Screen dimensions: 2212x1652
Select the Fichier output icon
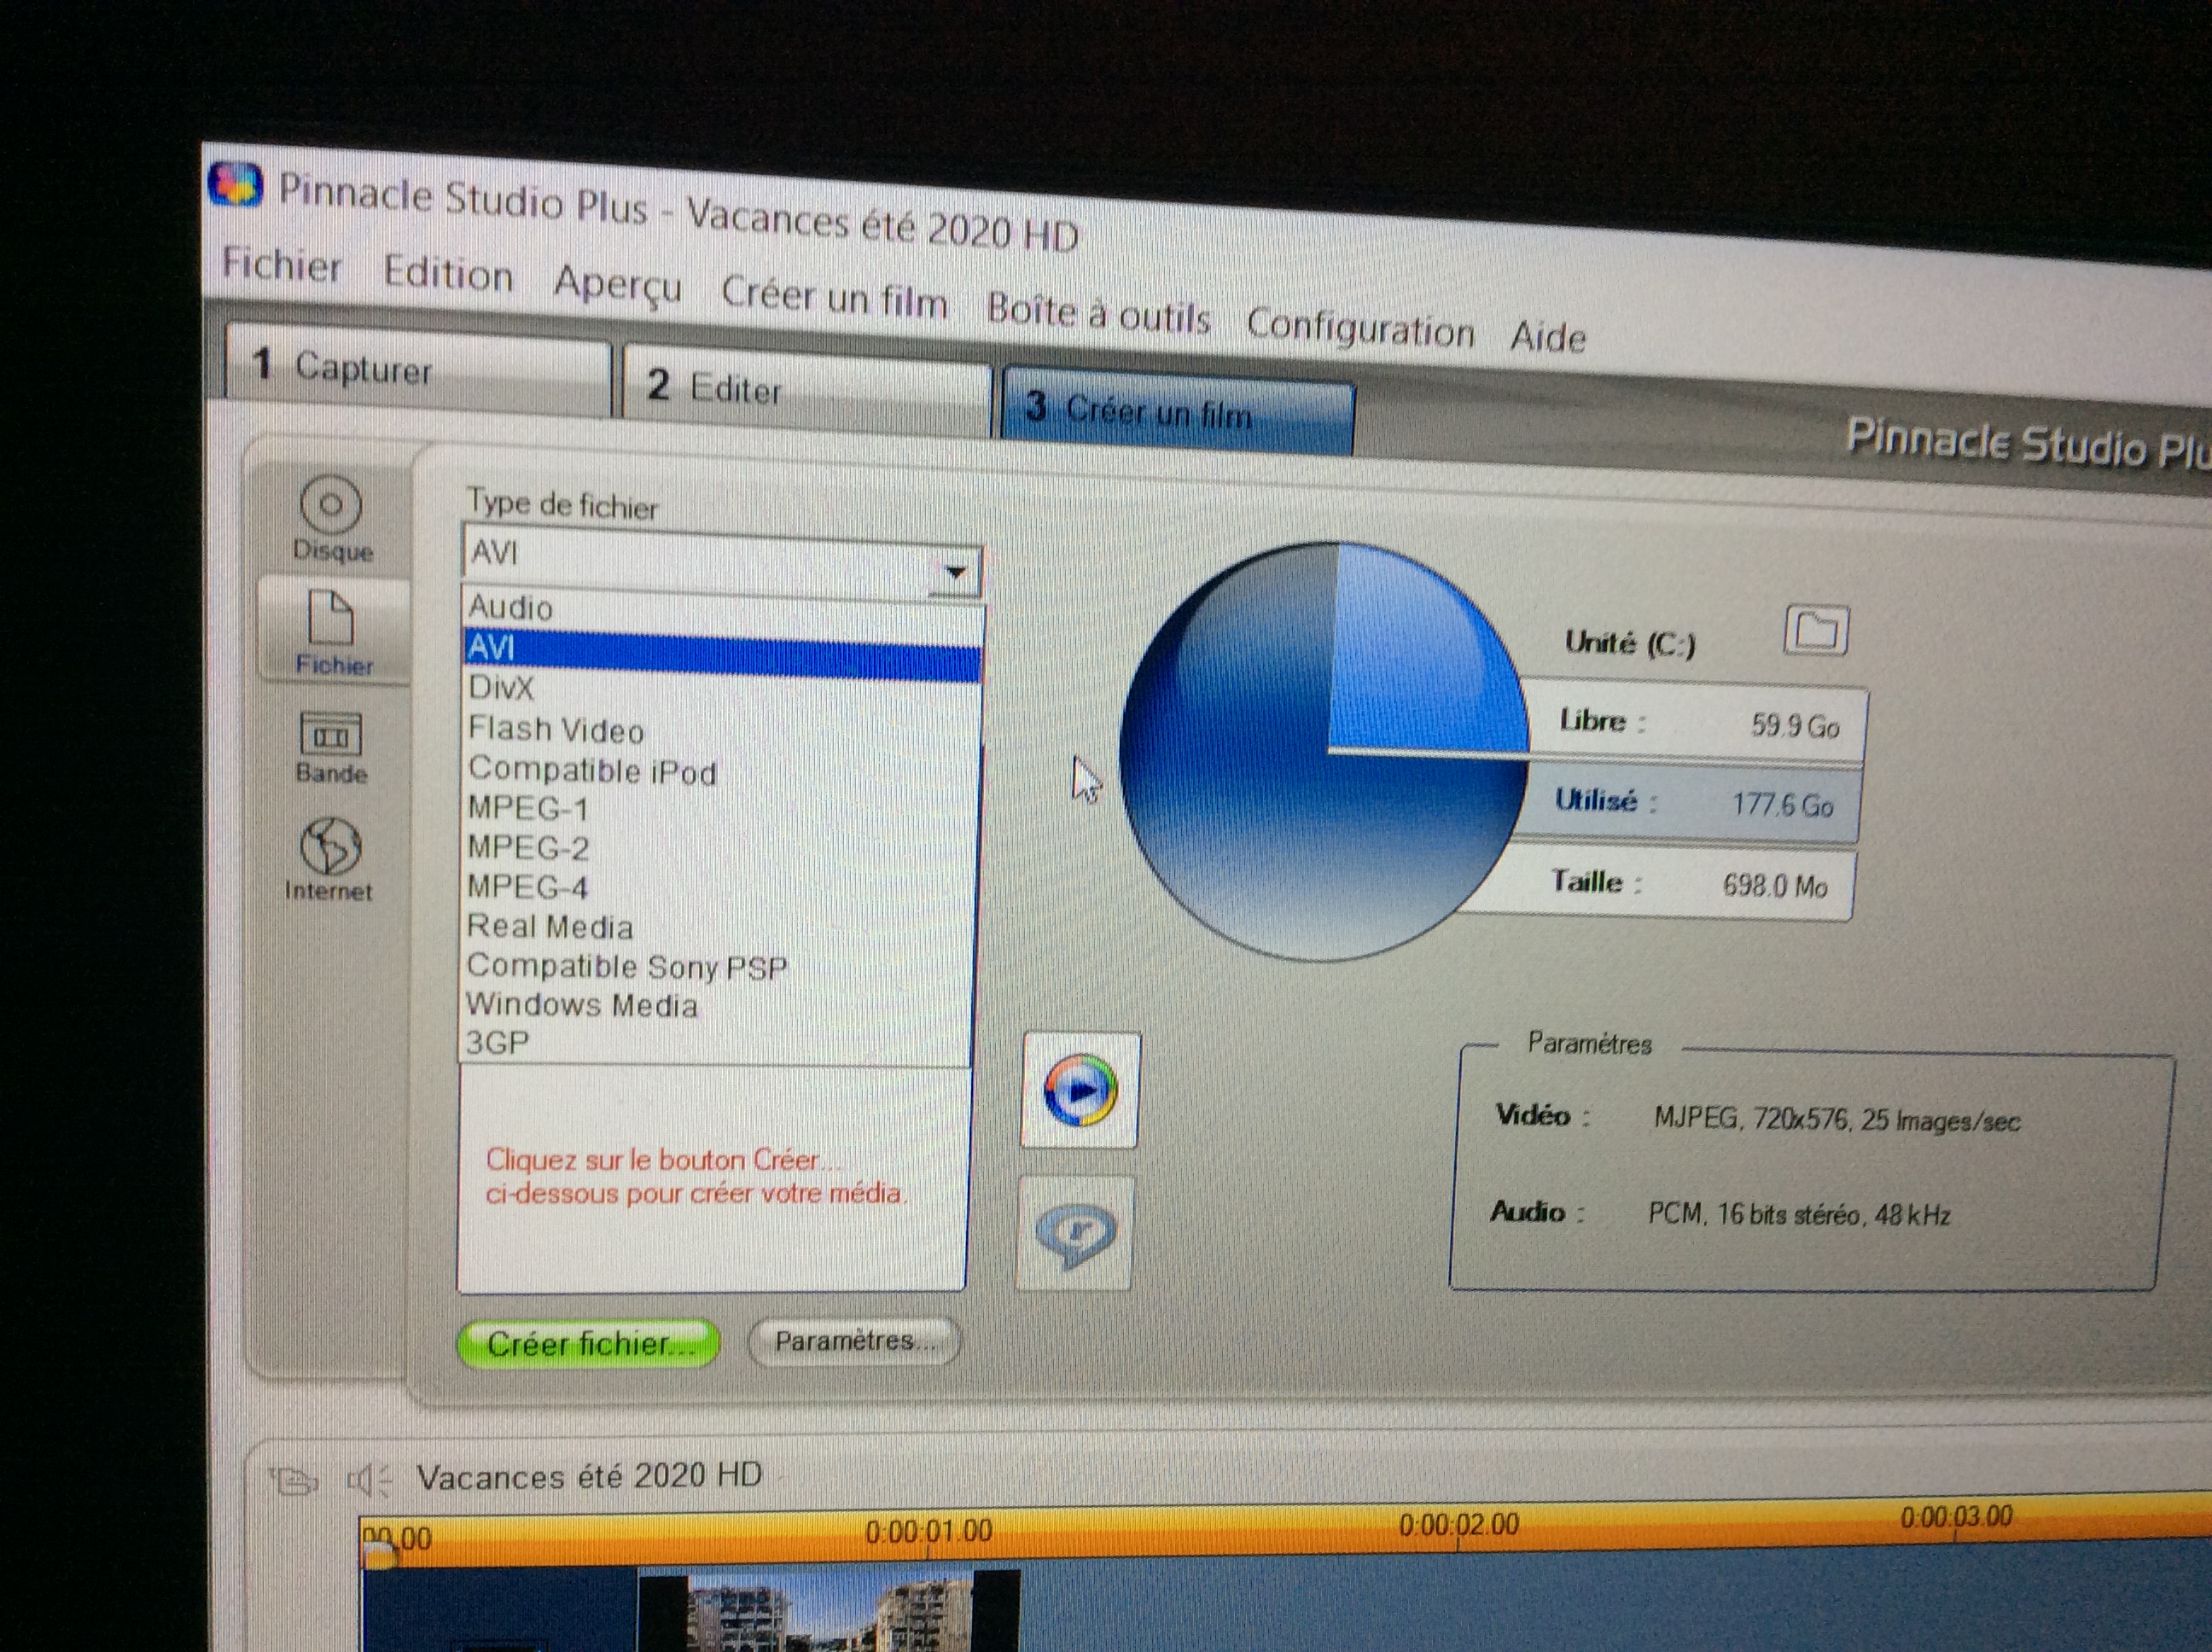click(x=333, y=632)
